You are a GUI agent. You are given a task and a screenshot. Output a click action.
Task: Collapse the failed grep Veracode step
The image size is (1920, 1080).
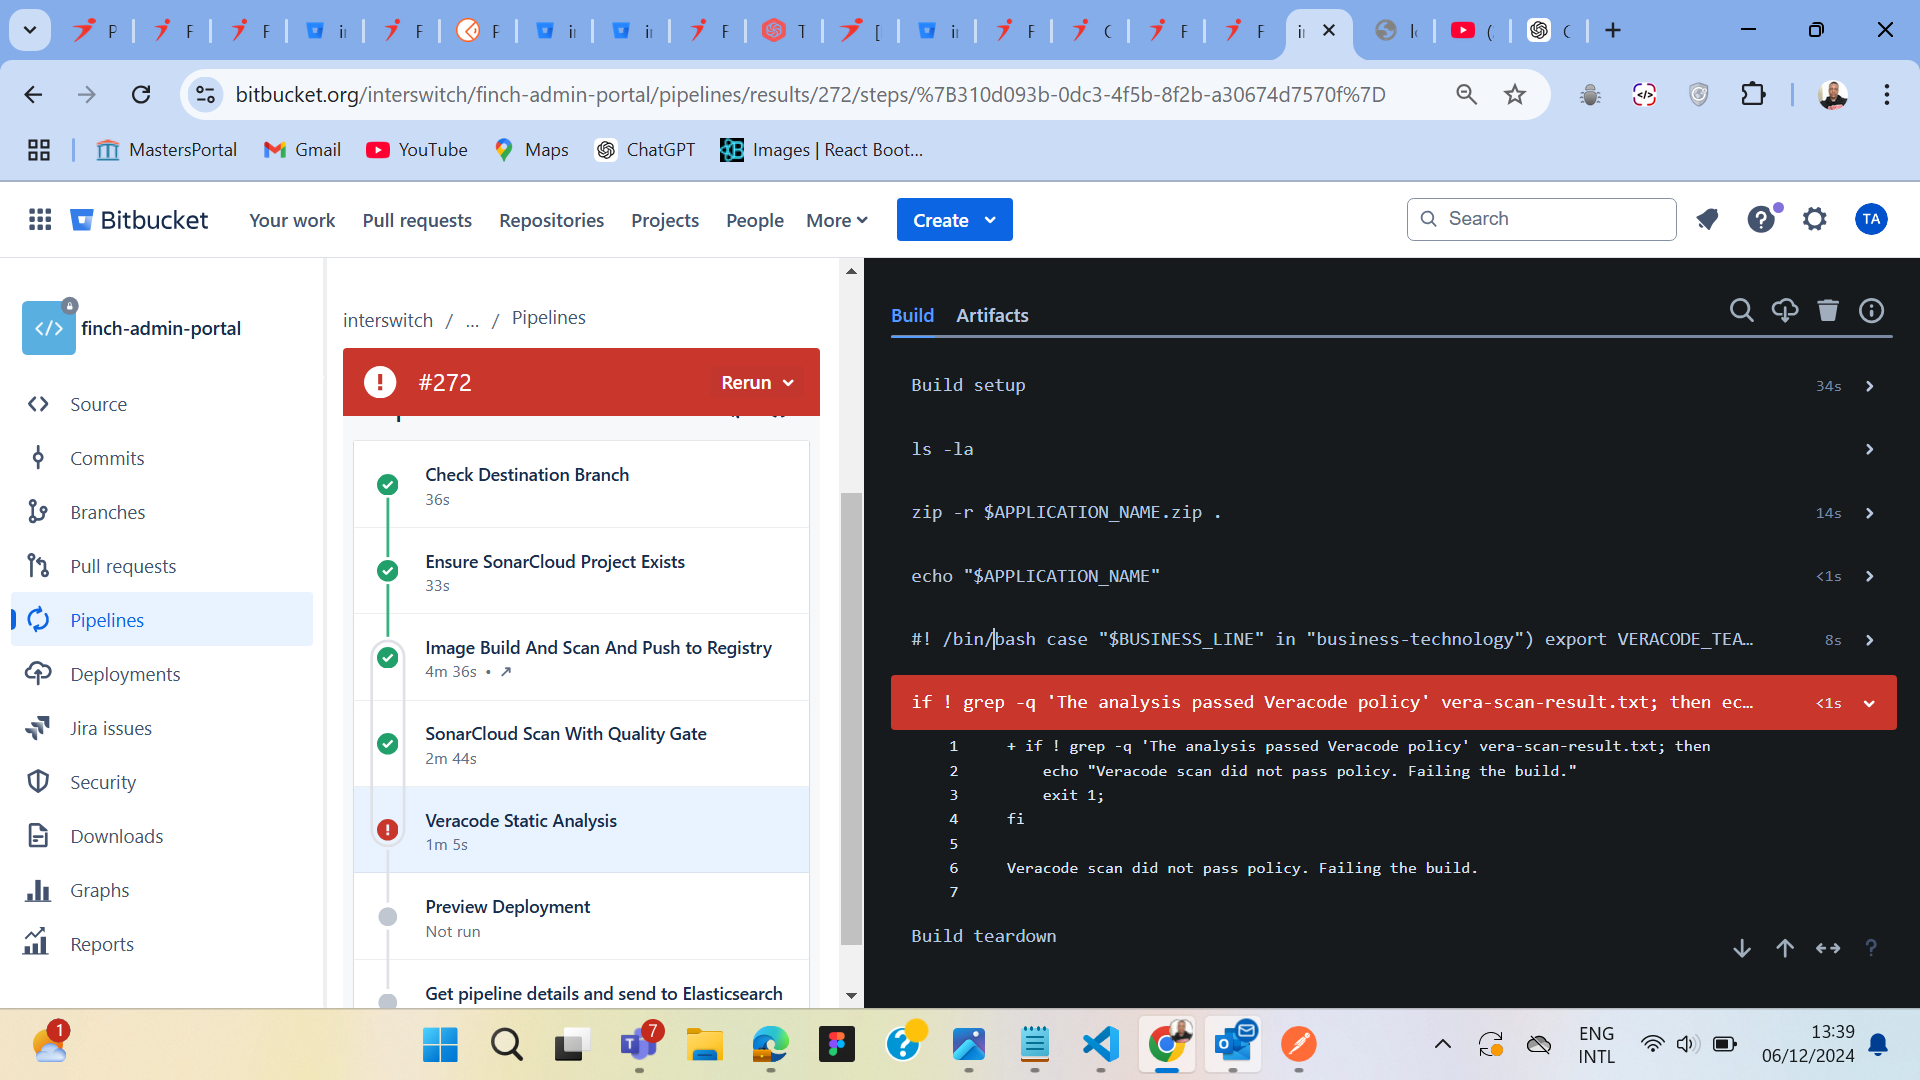coord(1869,703)
